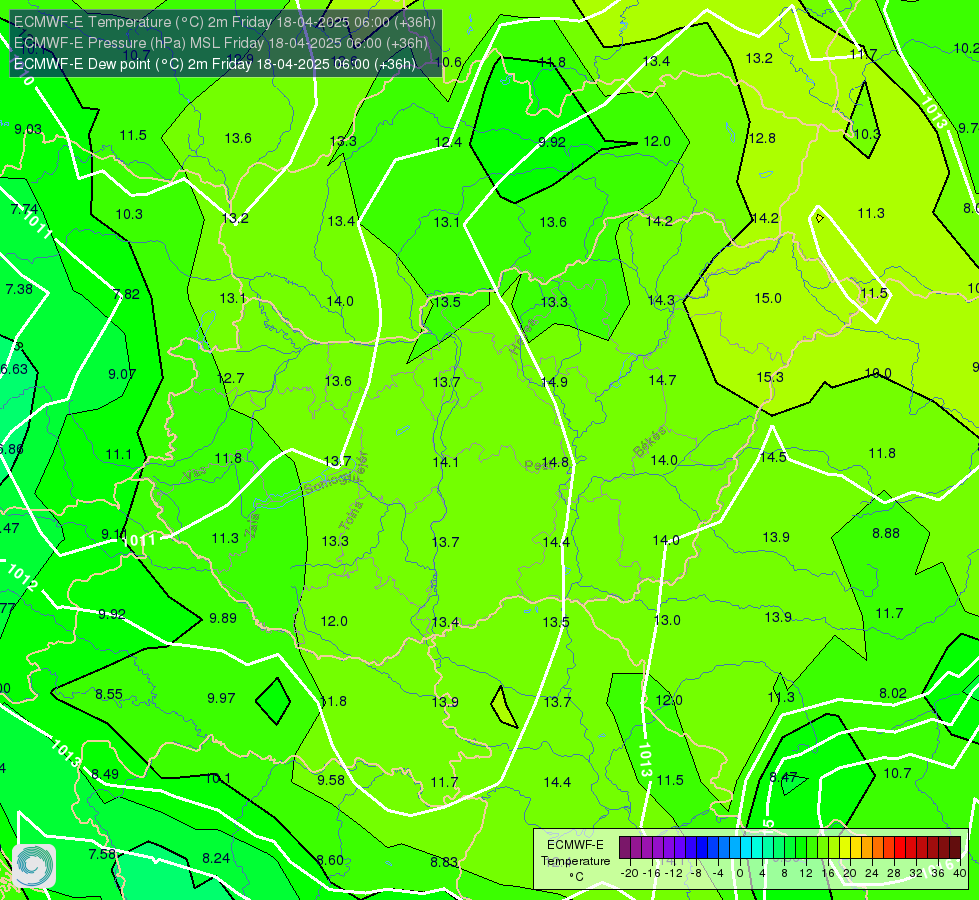Click the cyan legend swatch above 0

(746, 848)
